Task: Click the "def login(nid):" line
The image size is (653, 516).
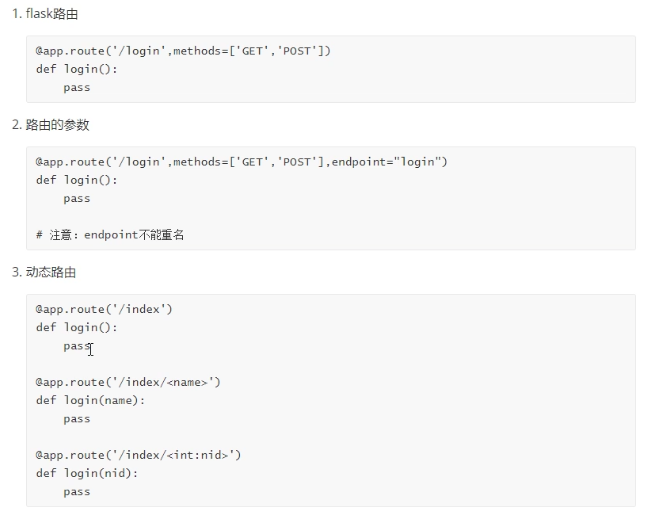Action: coord(87,473)
